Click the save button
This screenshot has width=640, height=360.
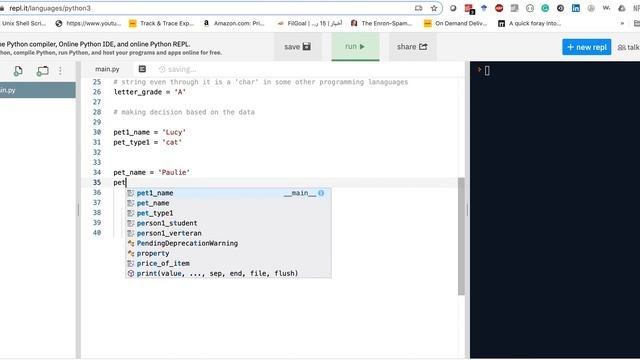[x=297, y=47]
